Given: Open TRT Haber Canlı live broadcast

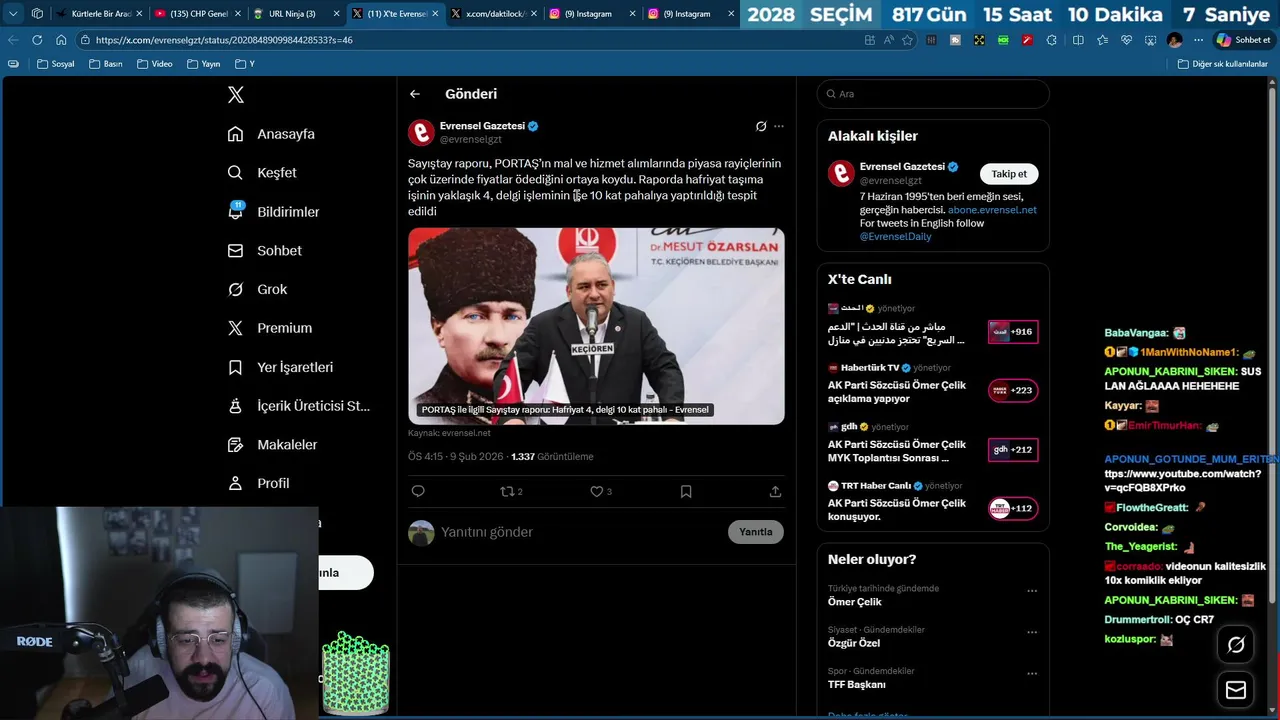Looking at the screenshot, I should point(933,502).
